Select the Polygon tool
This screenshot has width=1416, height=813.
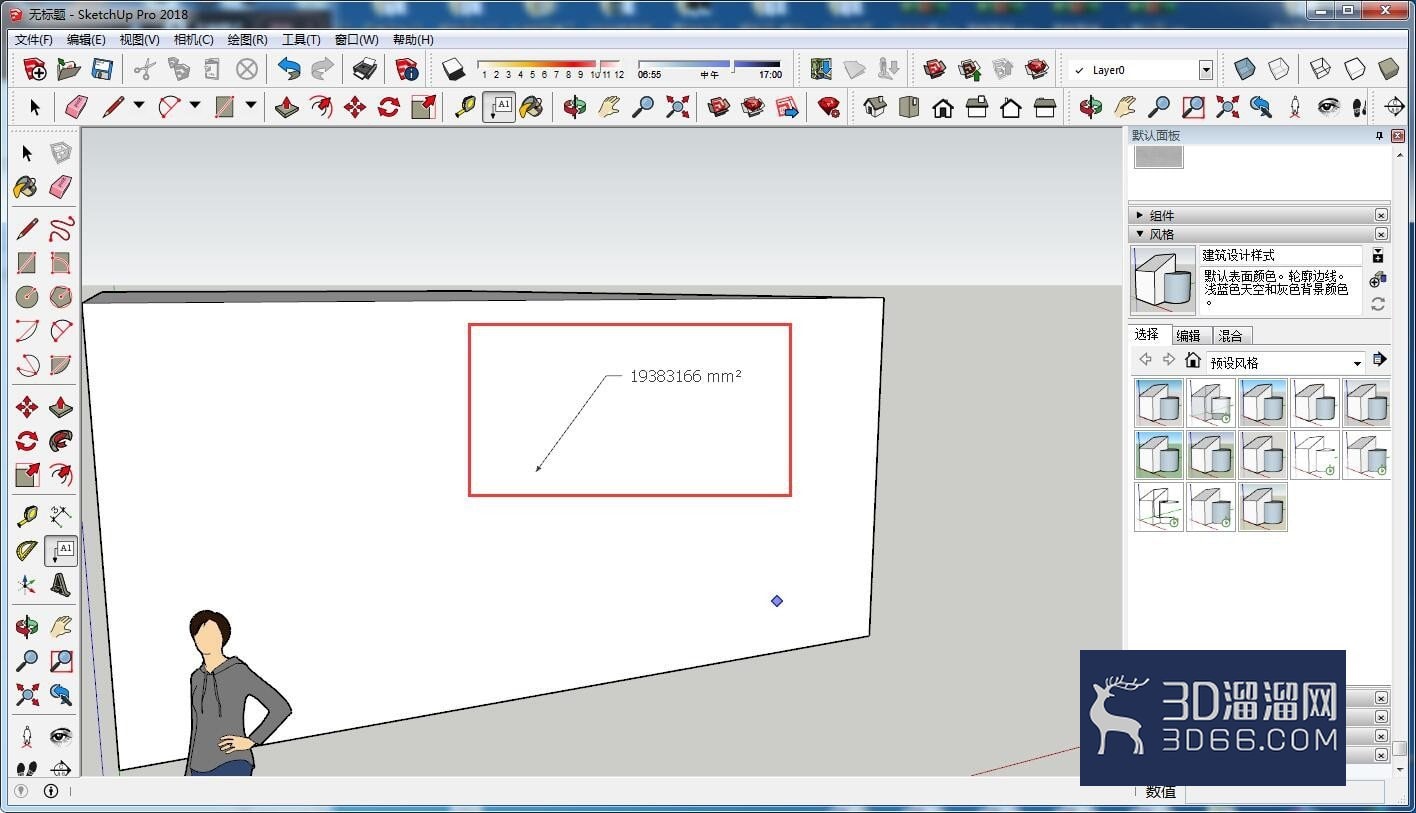point(61,297)
